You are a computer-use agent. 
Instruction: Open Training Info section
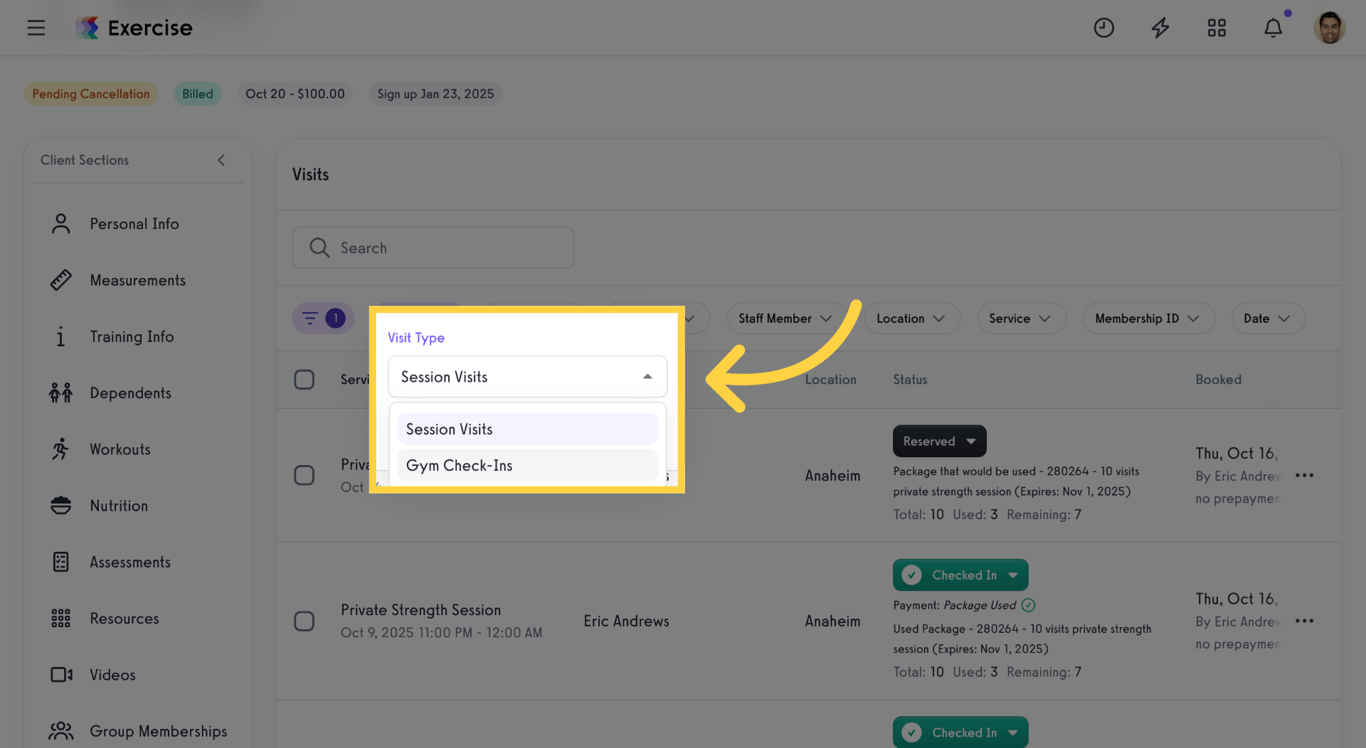[131, 337]
